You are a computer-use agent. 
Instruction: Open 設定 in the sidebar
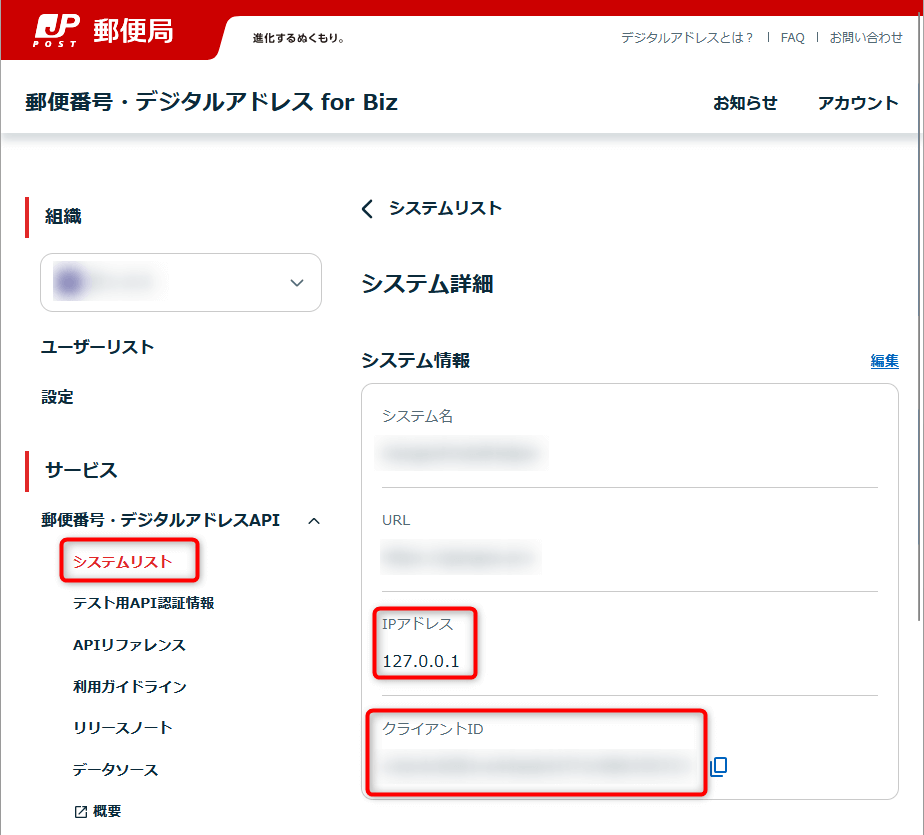[x=57, y=397]
